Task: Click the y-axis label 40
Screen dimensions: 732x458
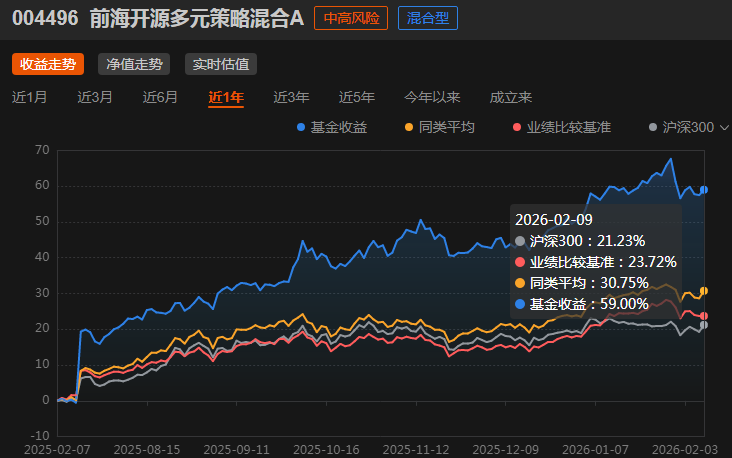Action: [x=42, y=257]
